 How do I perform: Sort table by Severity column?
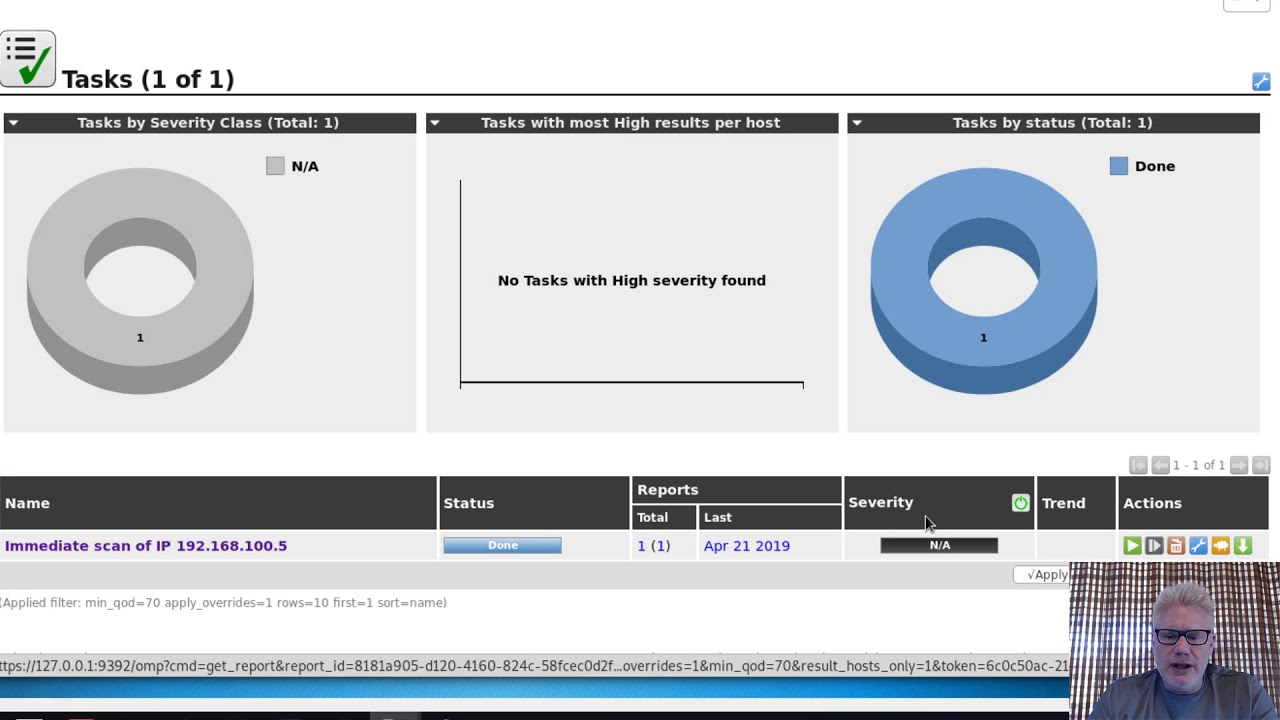pos(881,502)
